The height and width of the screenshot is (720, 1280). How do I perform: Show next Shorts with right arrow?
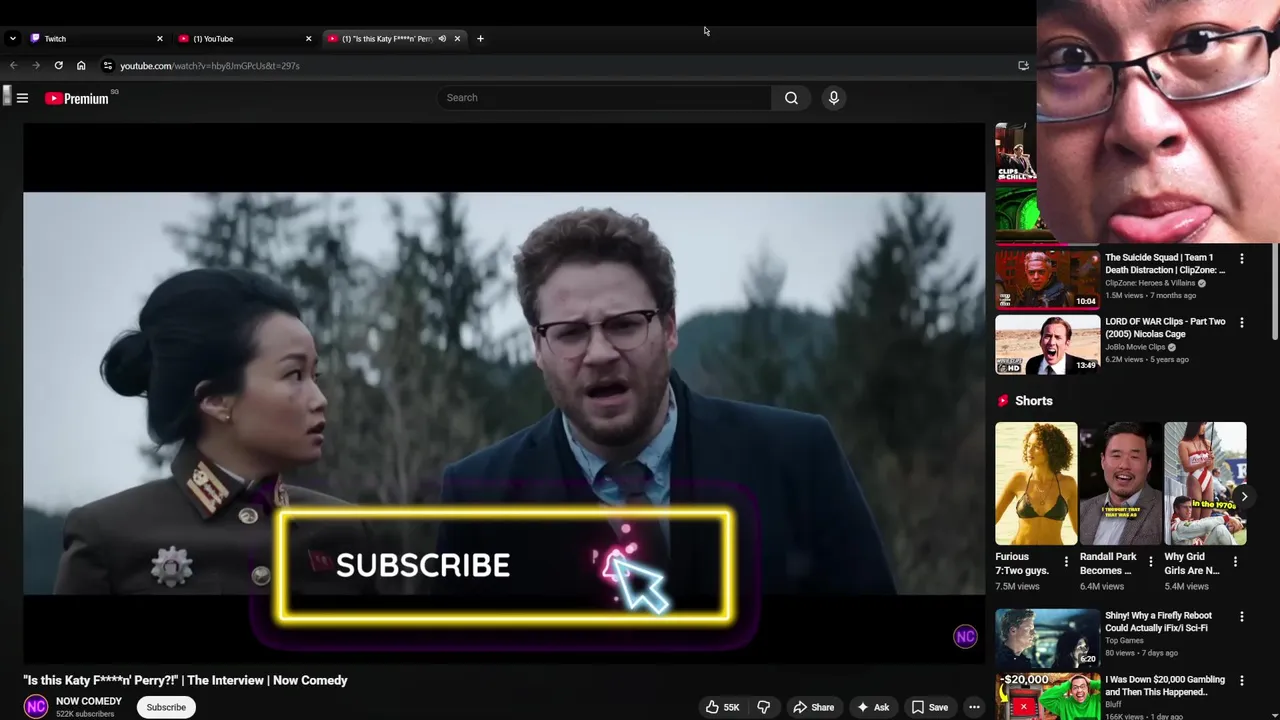click(x=1244, y=496)
